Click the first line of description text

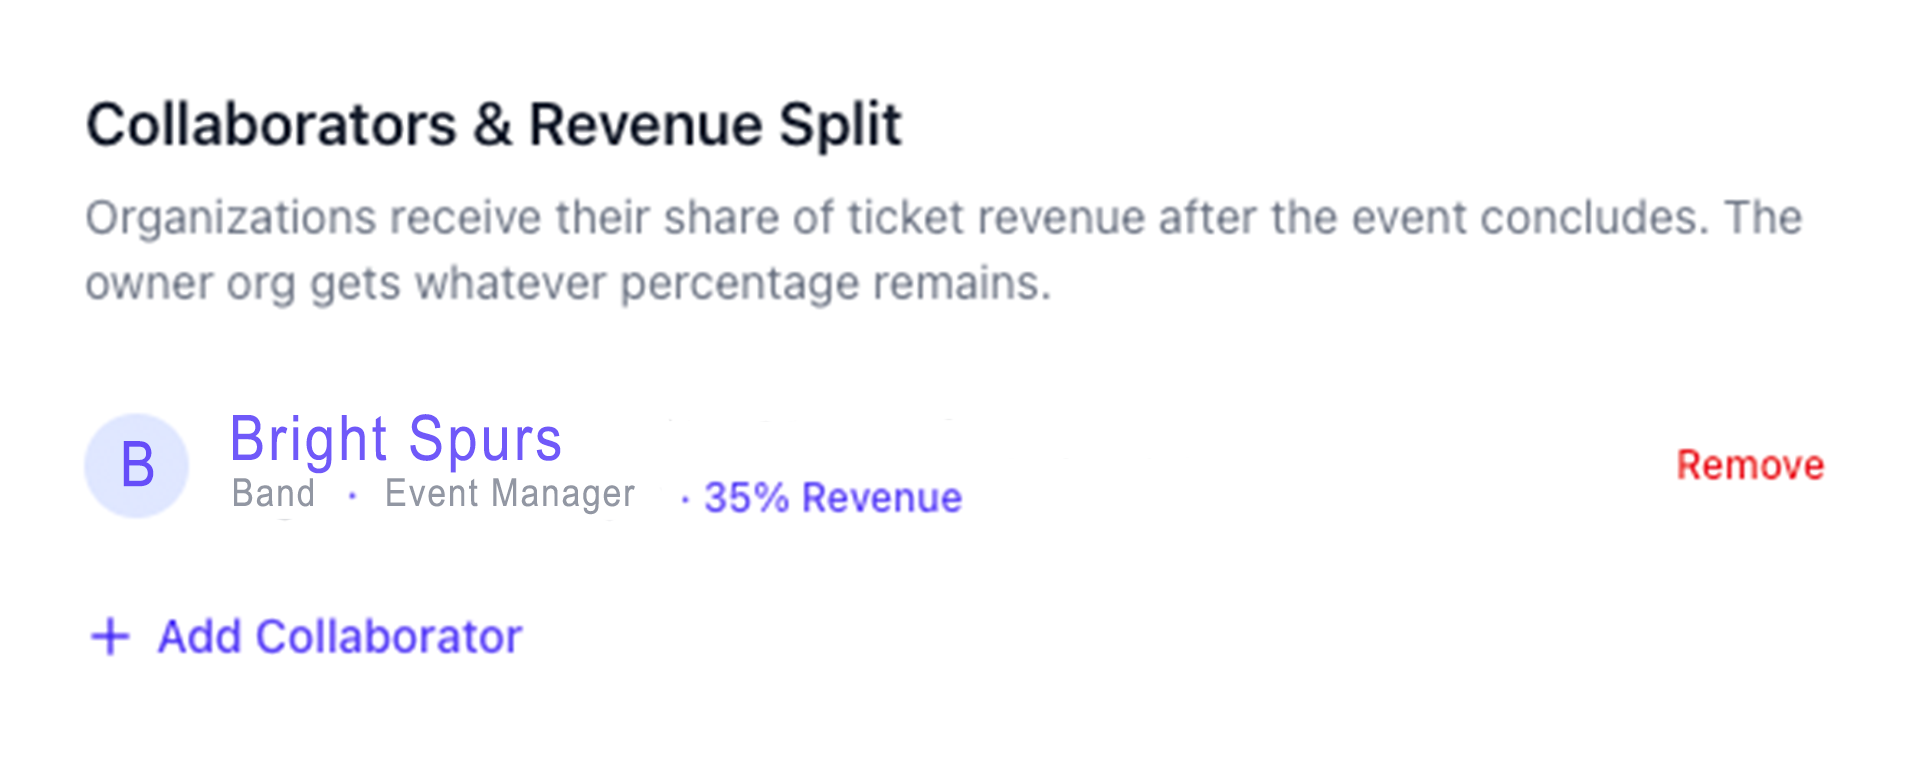click(943, 218)
